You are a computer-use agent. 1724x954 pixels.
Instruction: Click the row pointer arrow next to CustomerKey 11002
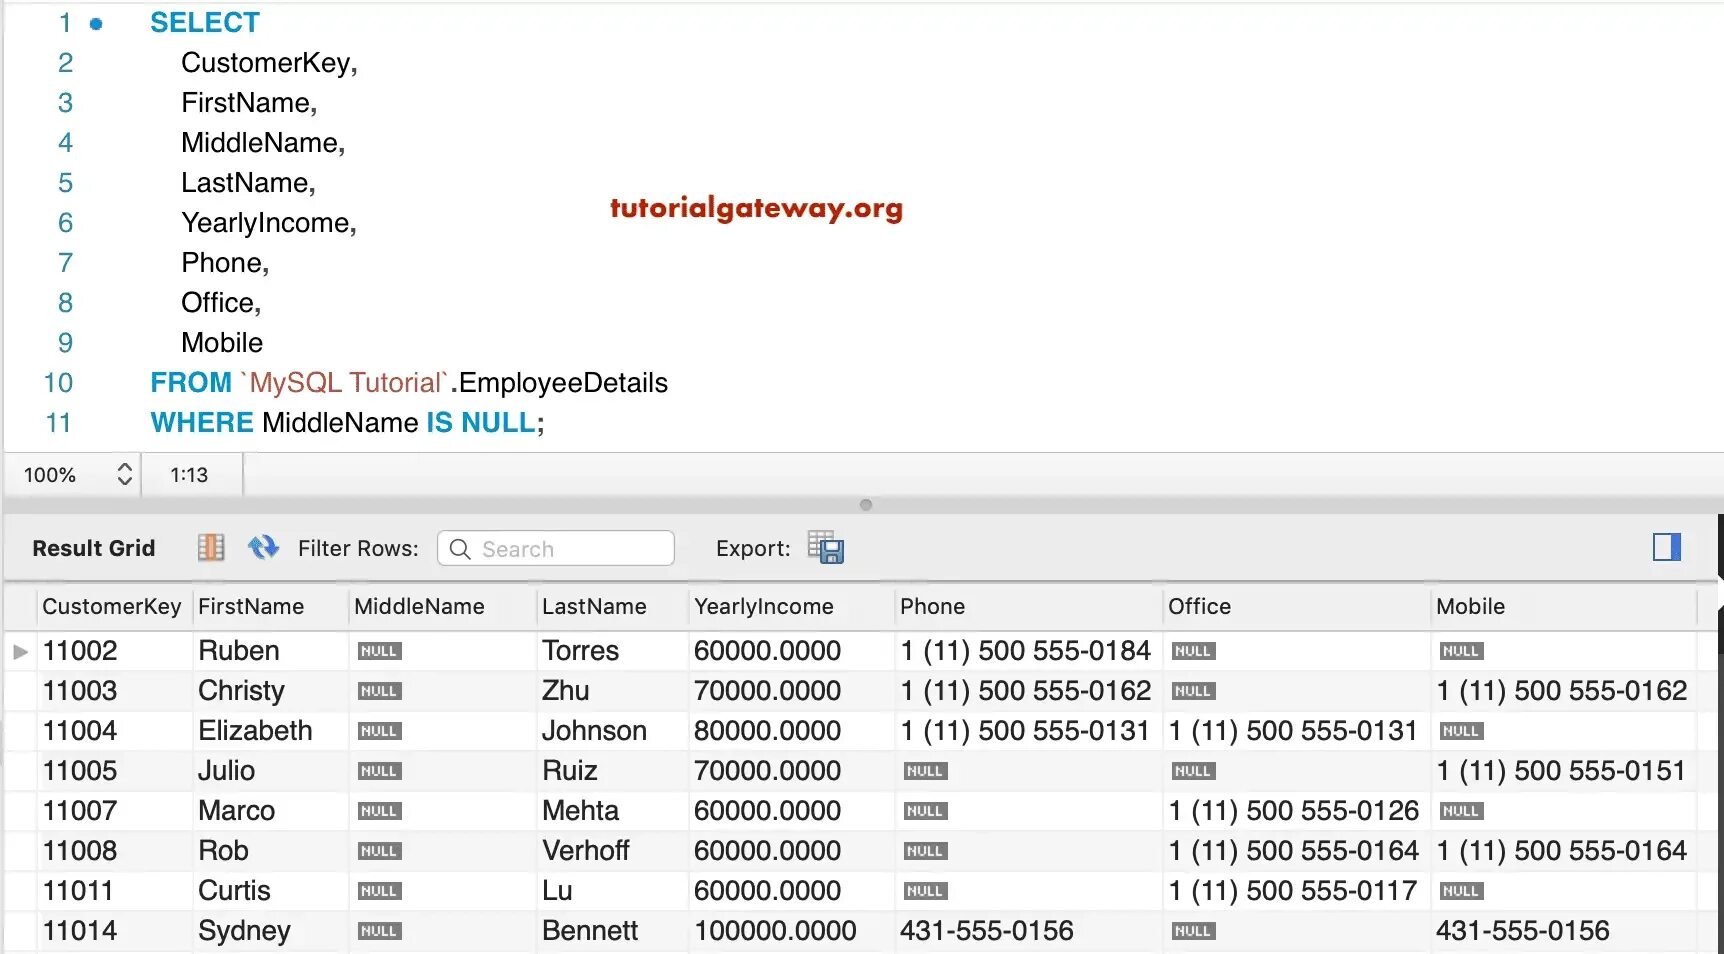coord(20,650)
